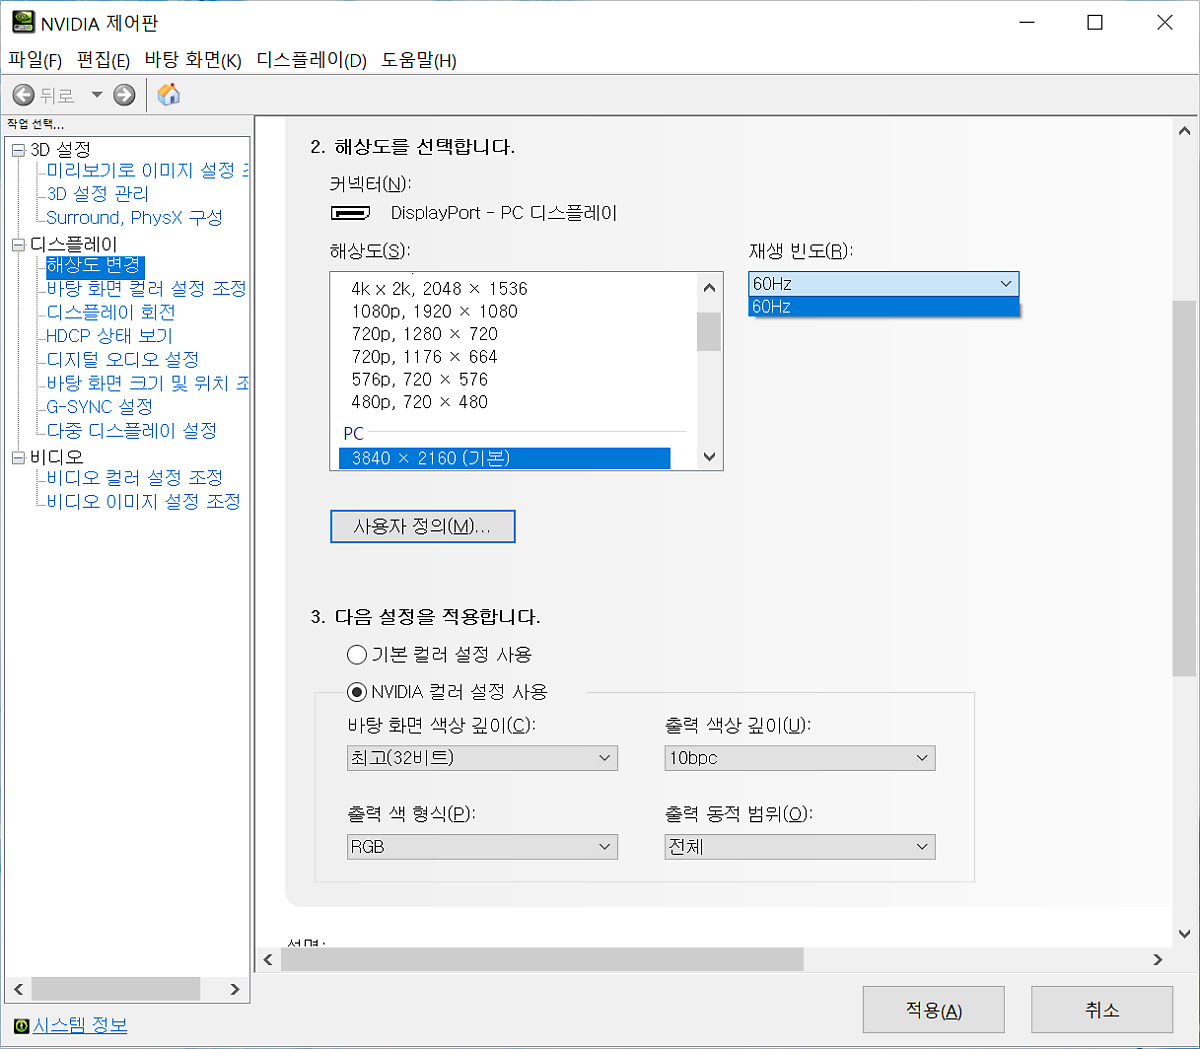
Task: Open the 바탕 화면(K) menu
Action: pos(193,60)
